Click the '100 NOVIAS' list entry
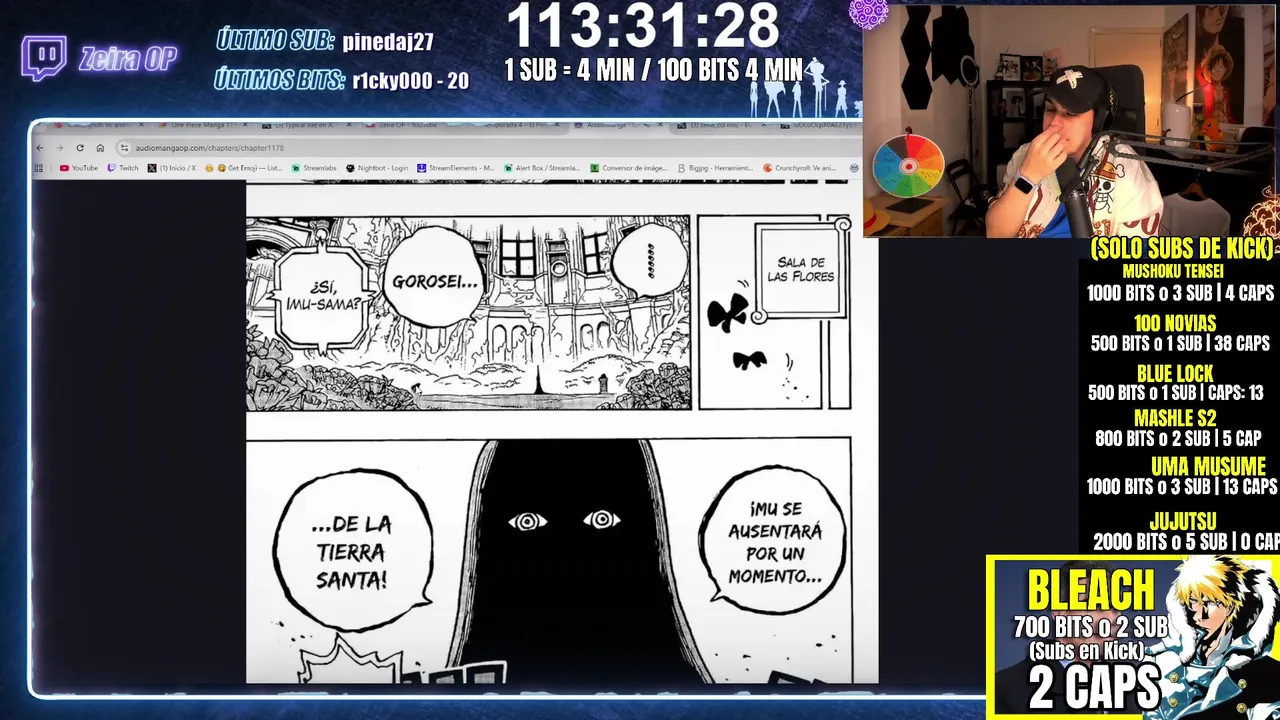This screenshot has width=1280, height=720. click(x=1175, y=323)
